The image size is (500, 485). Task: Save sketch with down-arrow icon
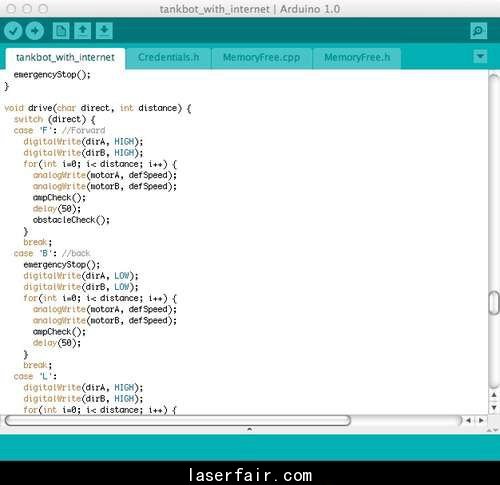(x=104, y=31)
